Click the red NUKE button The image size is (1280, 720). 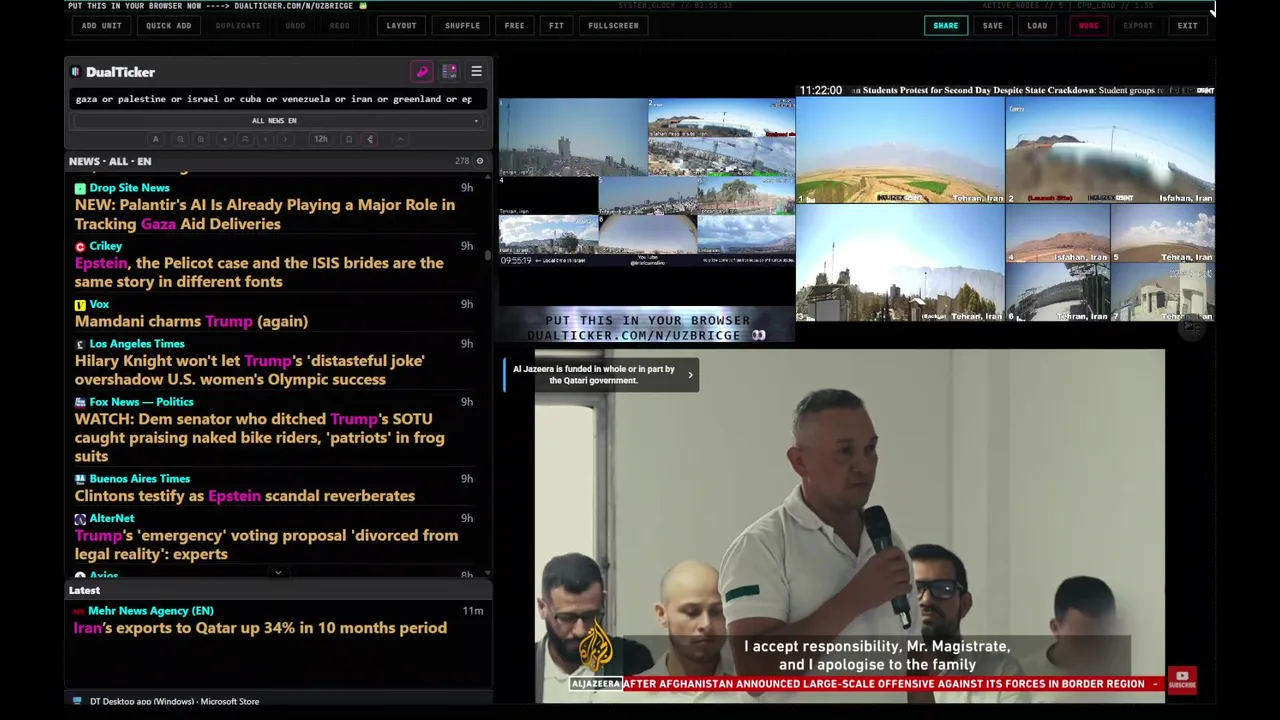(1088, 25)
